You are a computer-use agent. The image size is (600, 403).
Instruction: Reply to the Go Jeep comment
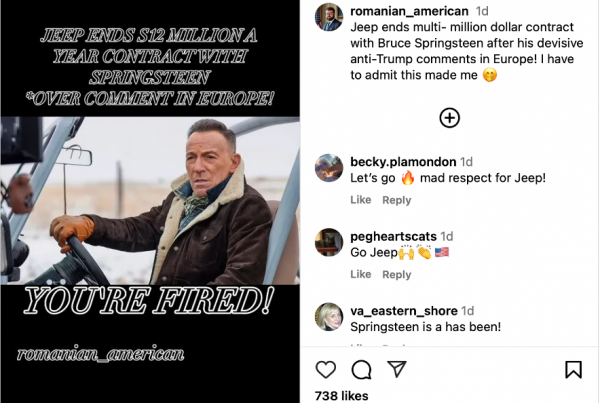coord(396,275)
